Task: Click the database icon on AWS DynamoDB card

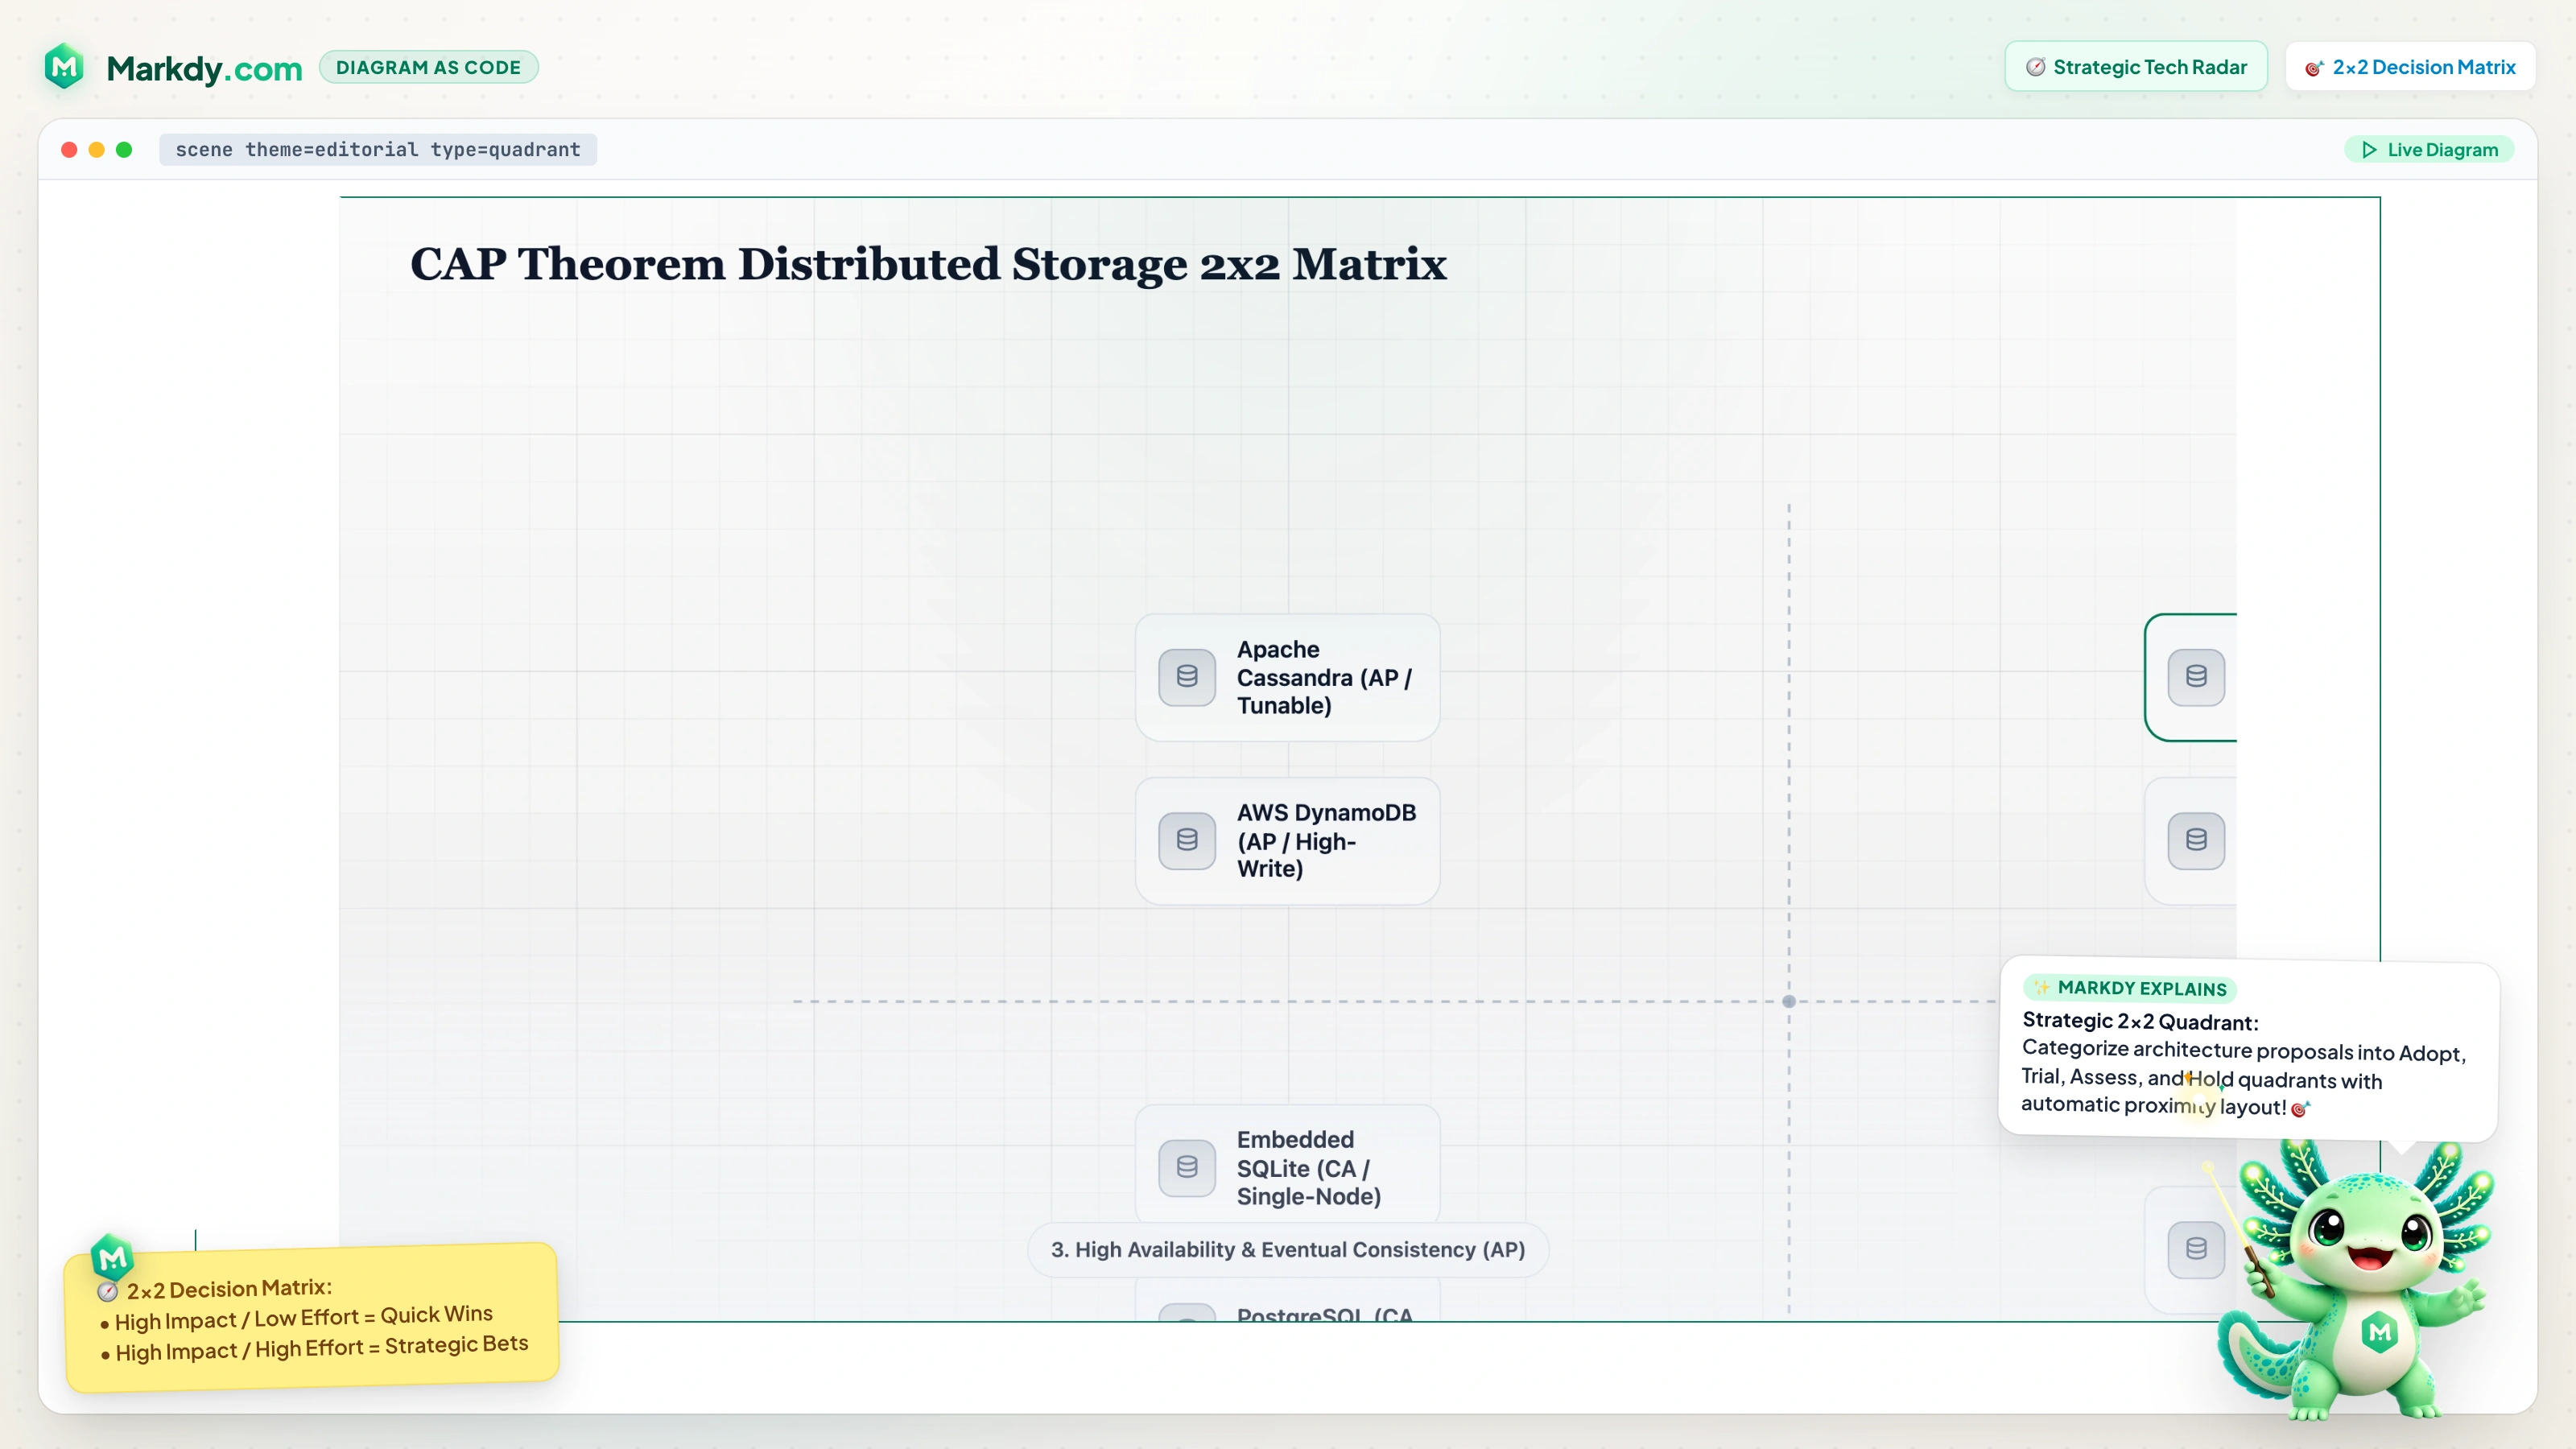Action: click(x=1187, y=841)
